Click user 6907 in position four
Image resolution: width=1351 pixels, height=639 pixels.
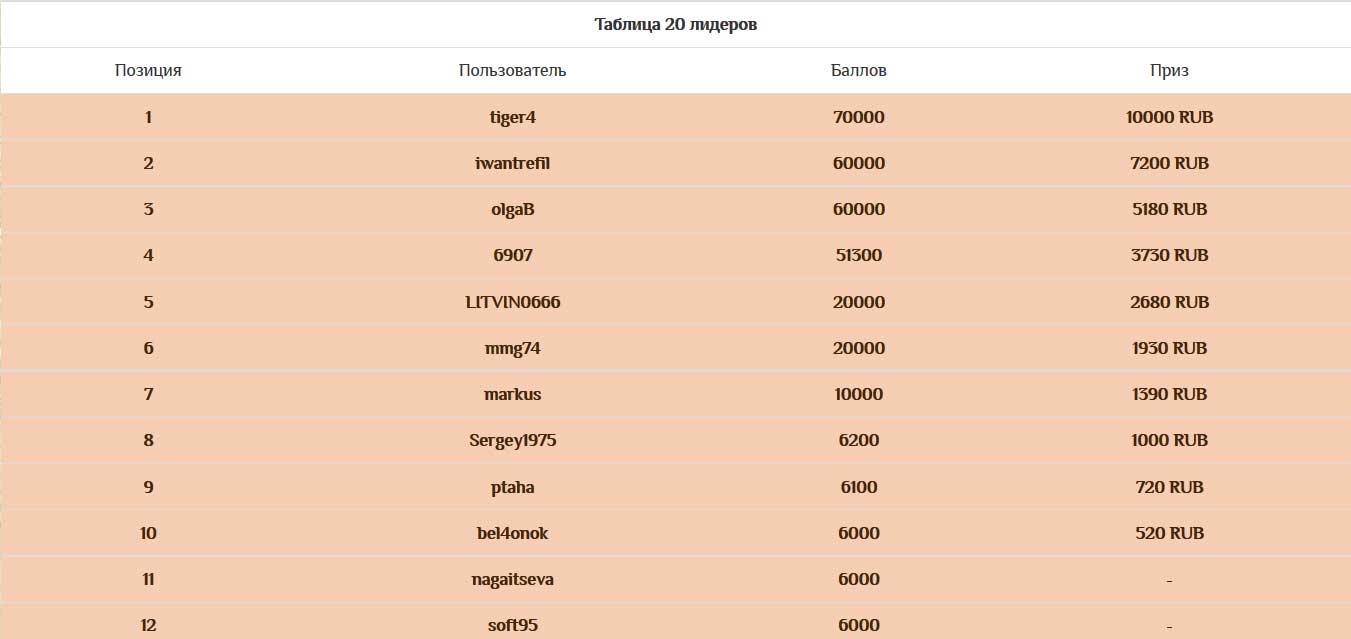pyautogui.click(x=513, y=255)
